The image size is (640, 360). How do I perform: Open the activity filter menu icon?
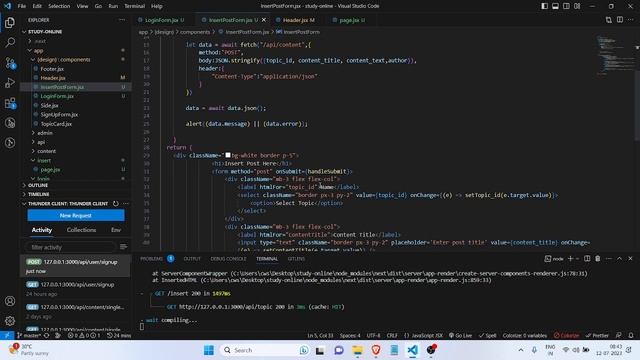[123, 247]
